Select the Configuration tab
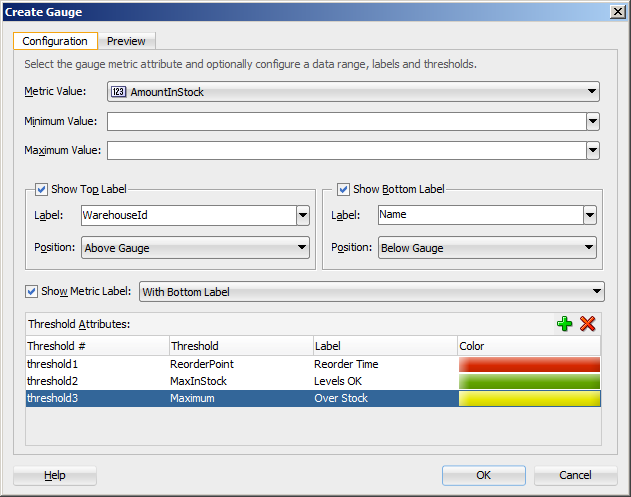 point(55,41)
